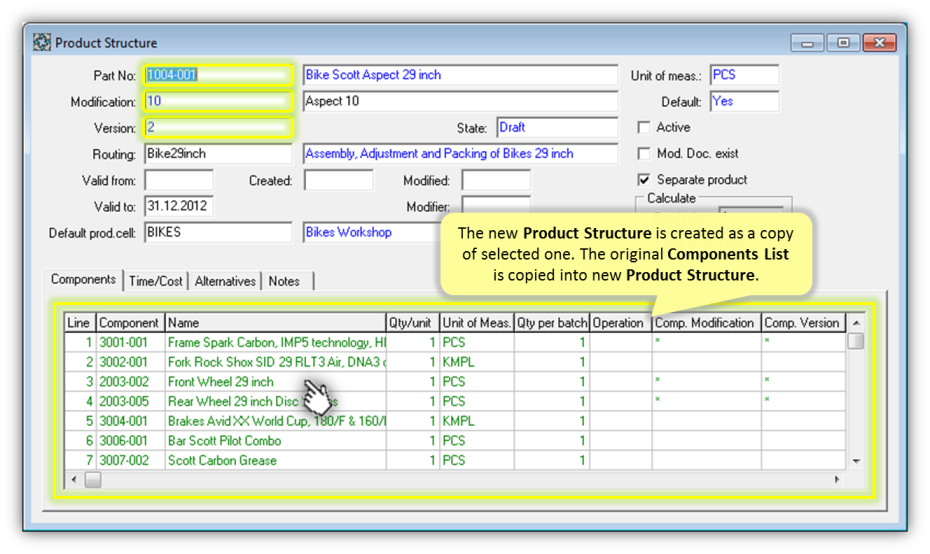Click the grid's scroll down arrow
Image resolution: width=930 pixels, height=554 pixels.
856,461
